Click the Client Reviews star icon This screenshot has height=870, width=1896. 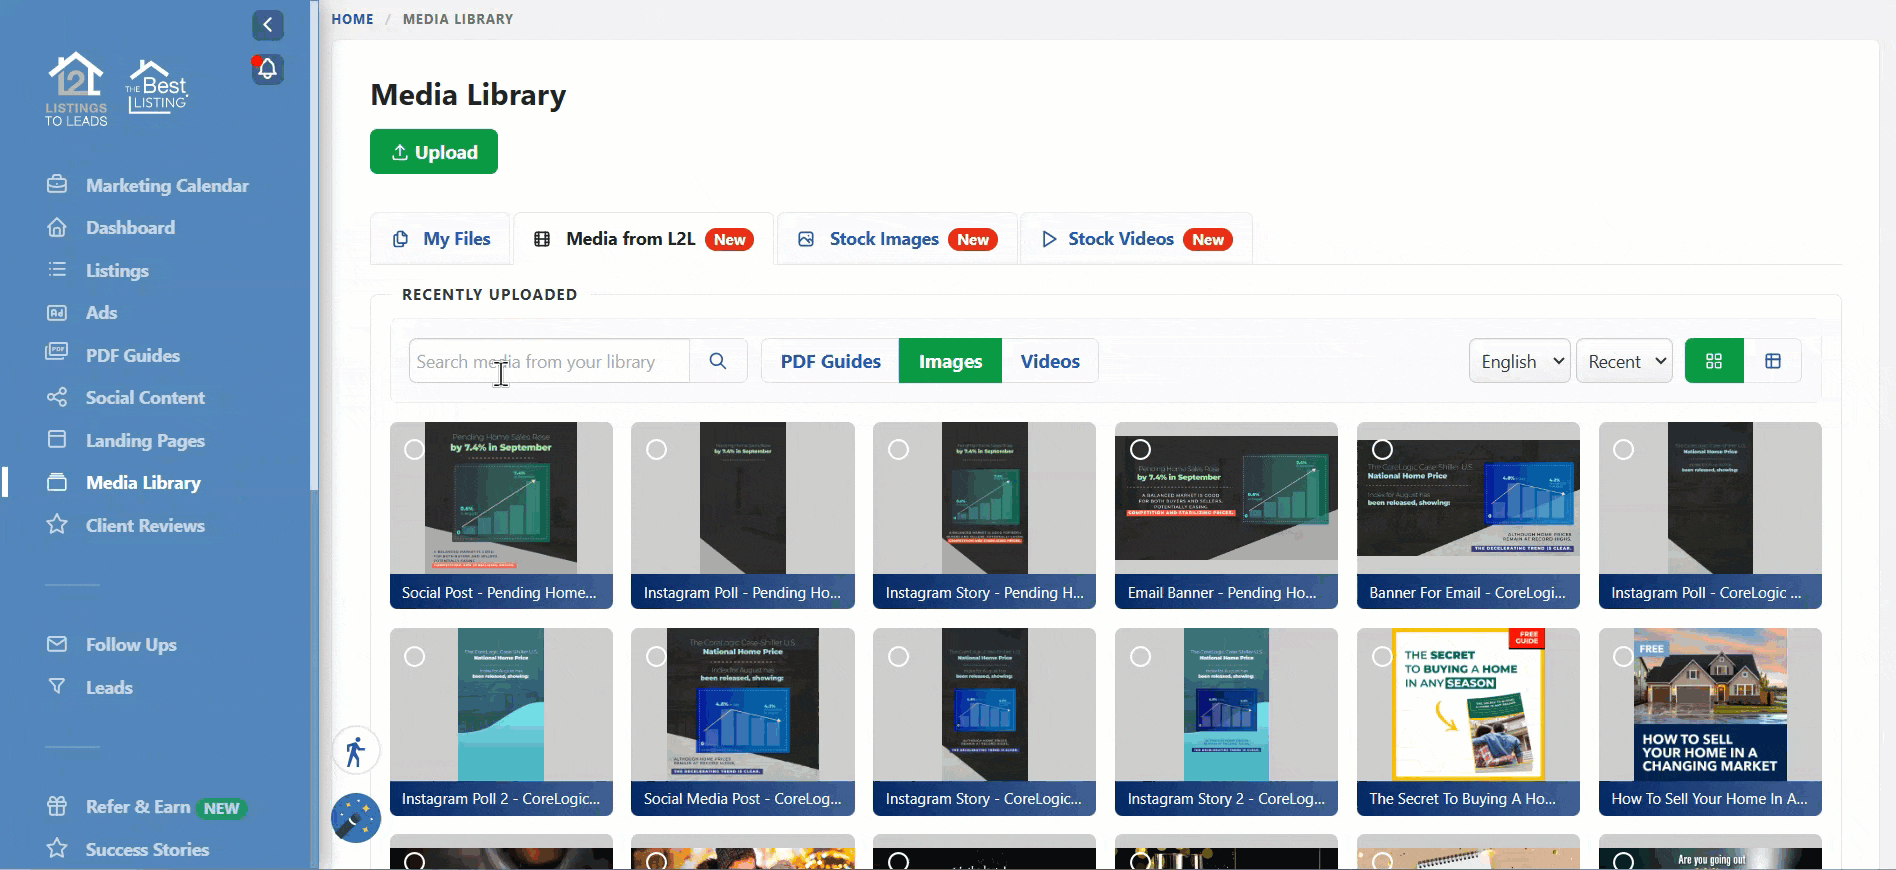[x=57, y=525]
